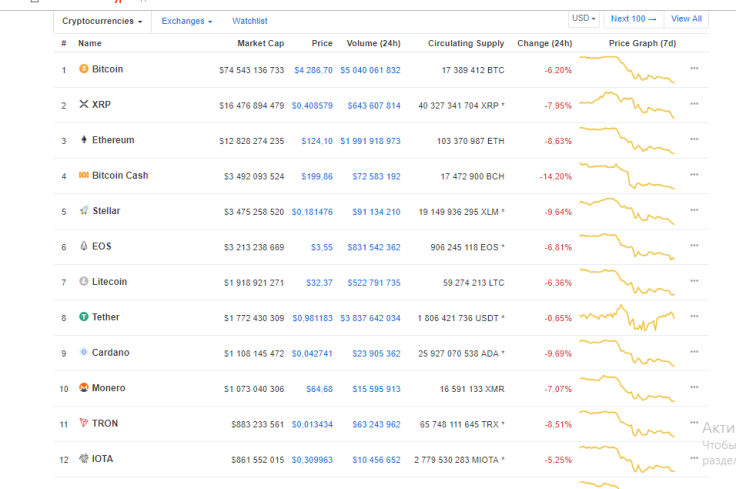Screen dimensions: 736x489
Task: Open the XRP name link
Action: [x=101, y=104]
